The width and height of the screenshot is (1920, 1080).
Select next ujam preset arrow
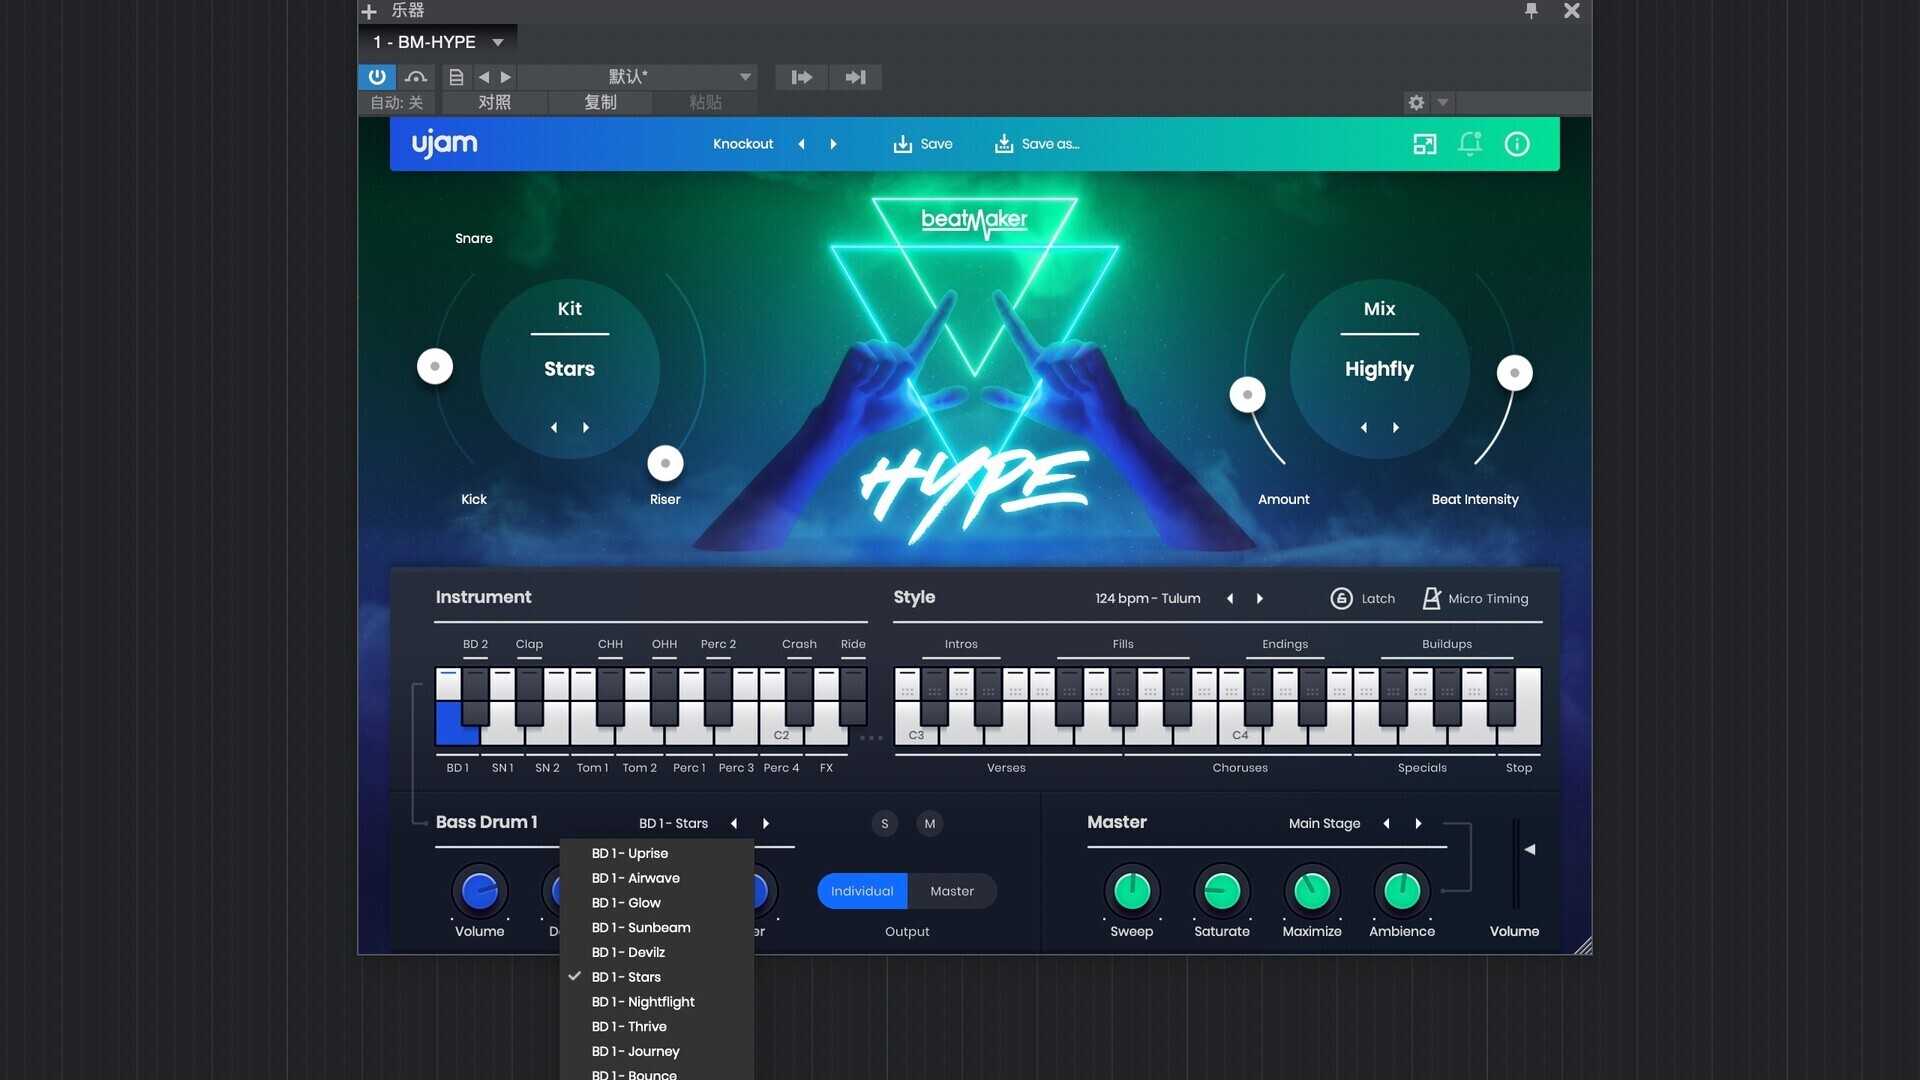(x=834, y=144)
